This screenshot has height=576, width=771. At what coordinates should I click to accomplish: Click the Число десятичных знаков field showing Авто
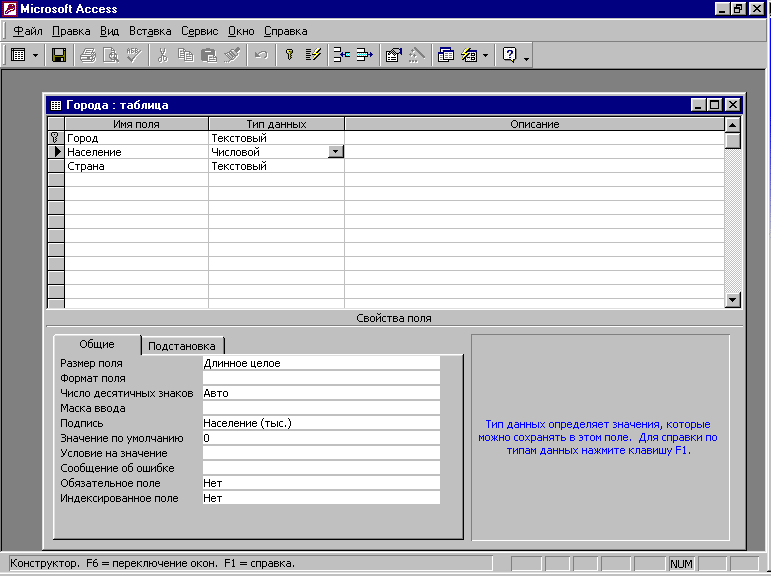pos(321,393)
